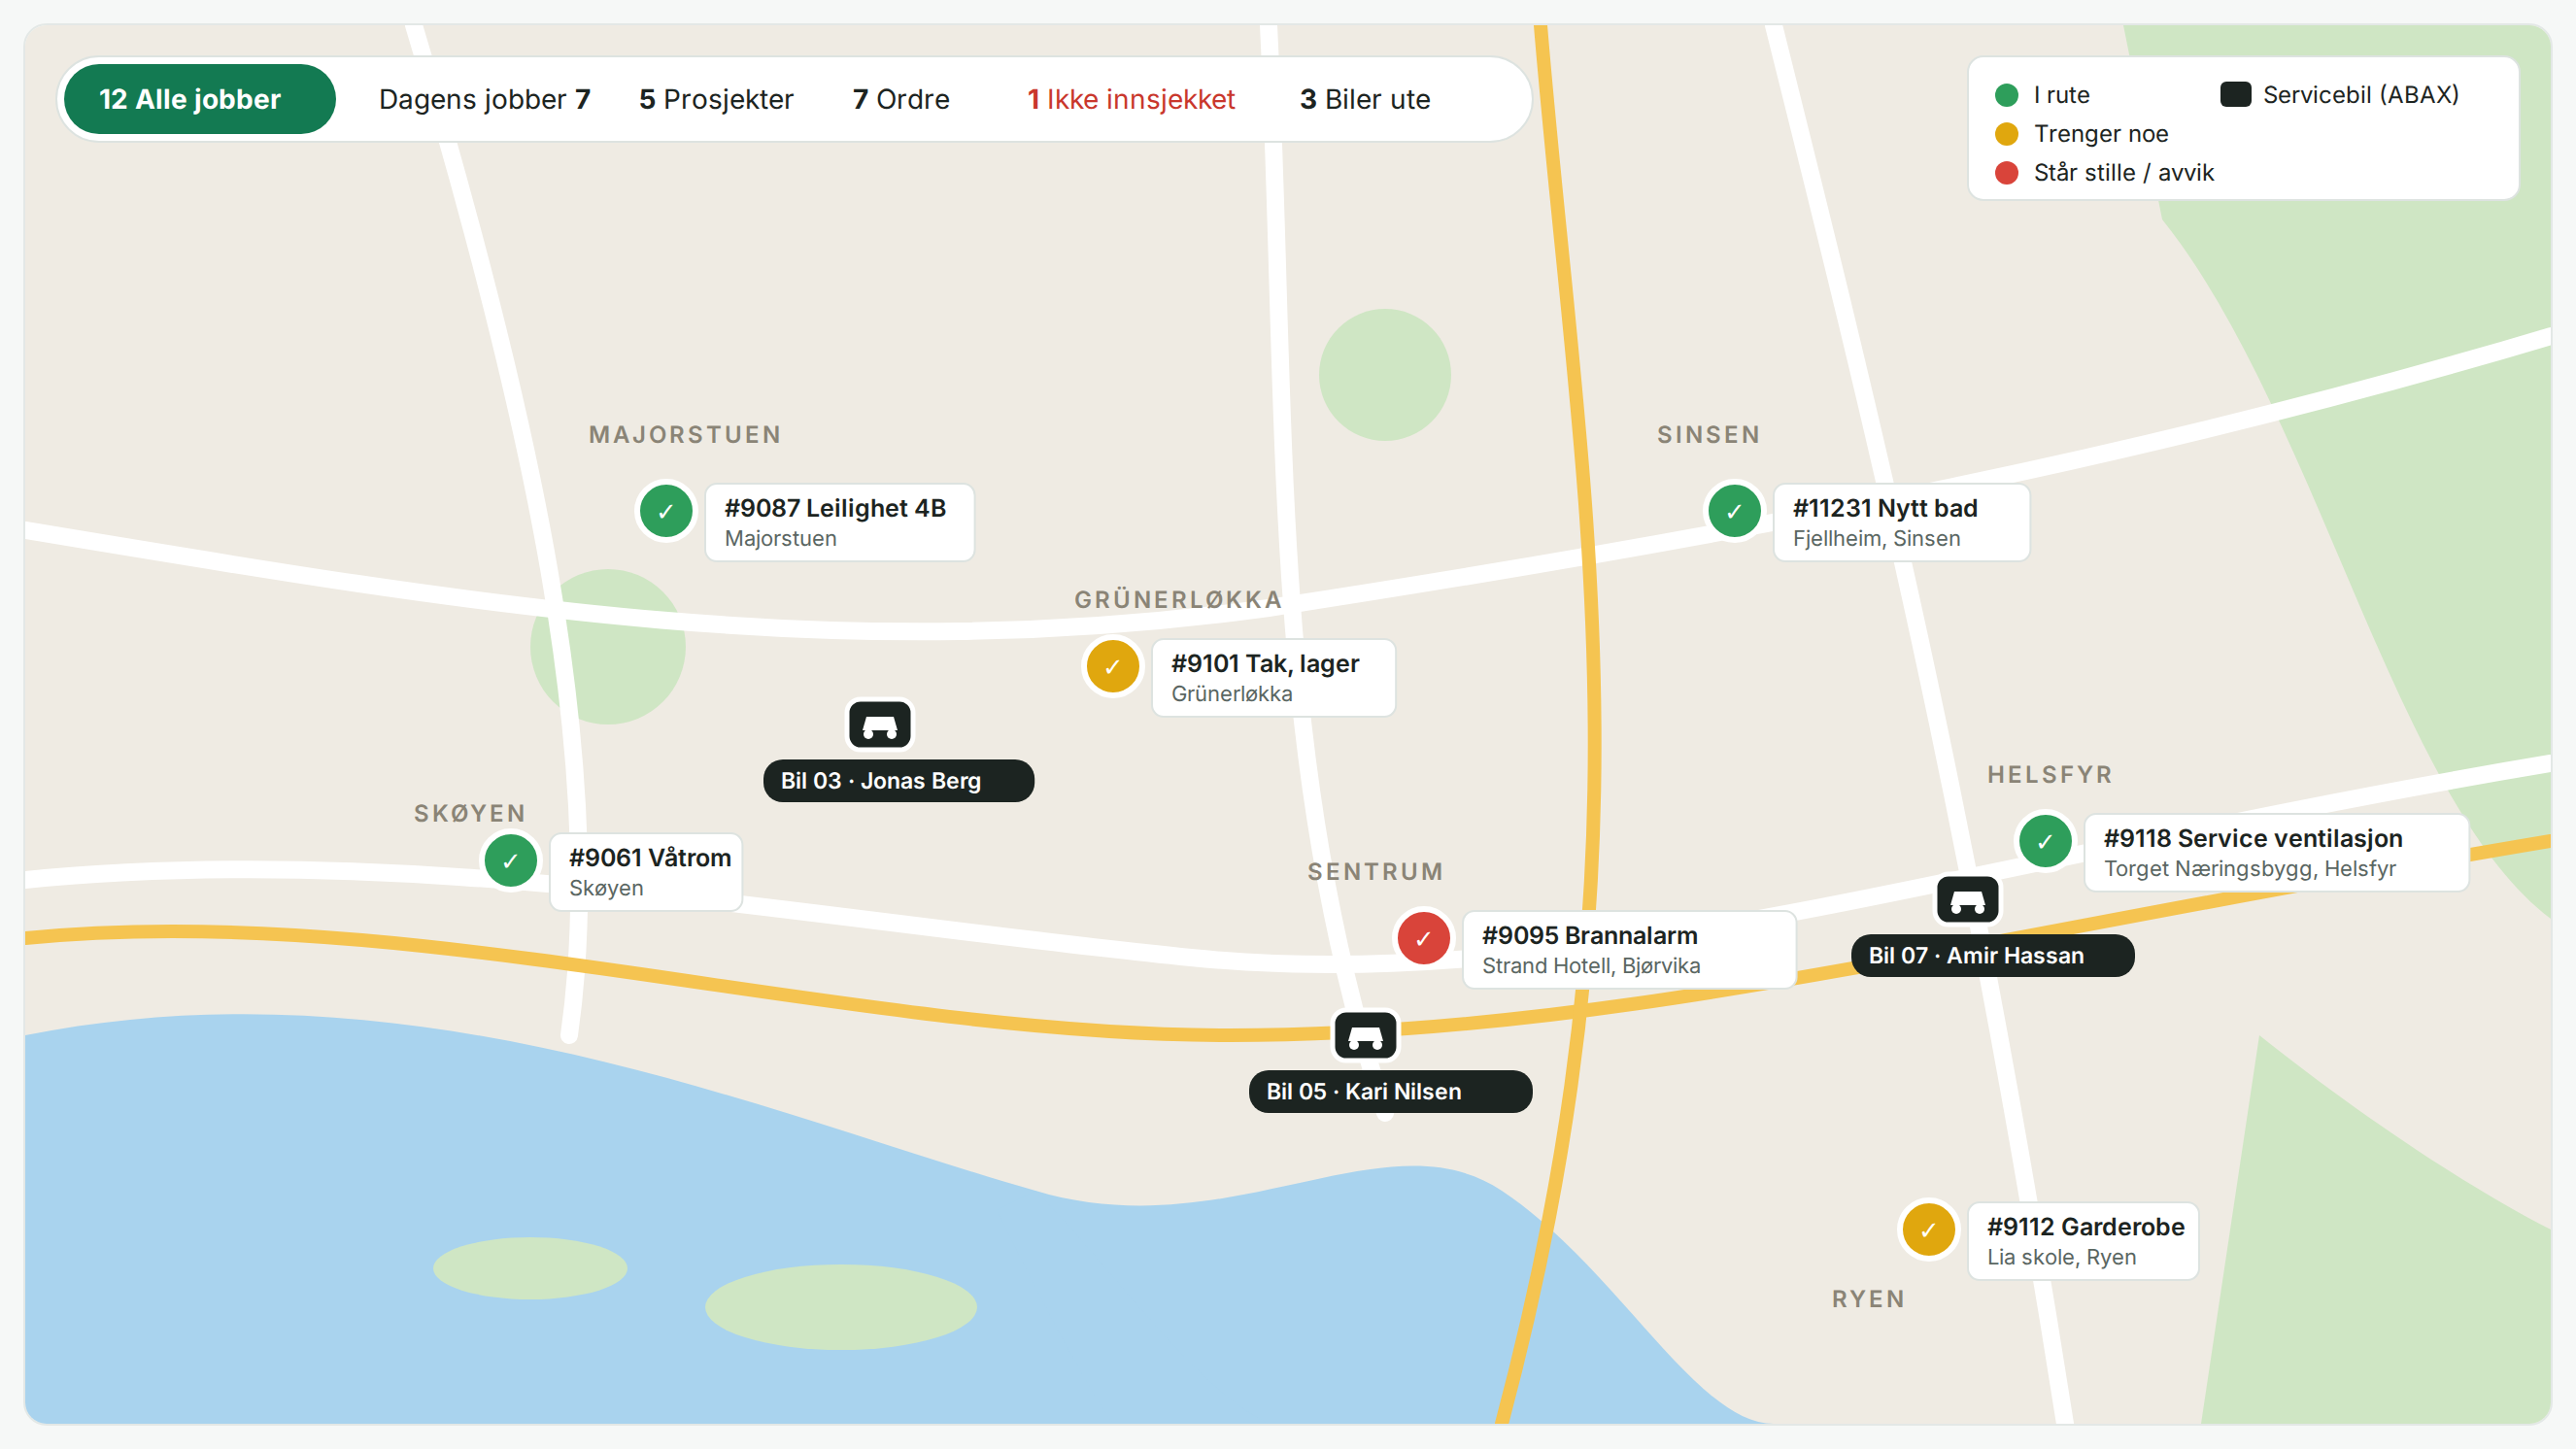This screenshot has width=2576, height=1449.
Task: Click the Bil 05 · Kari Nilsen label
Action: 1390,1091
